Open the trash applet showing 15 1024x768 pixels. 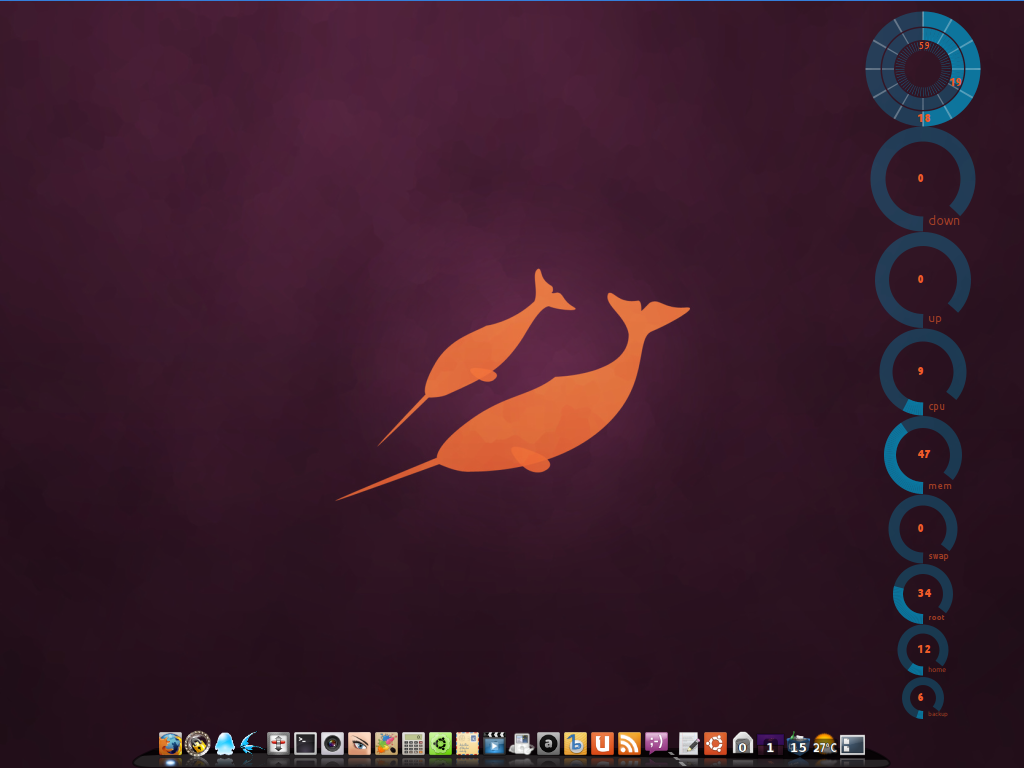pyautogui.click(x=797, y=743)
